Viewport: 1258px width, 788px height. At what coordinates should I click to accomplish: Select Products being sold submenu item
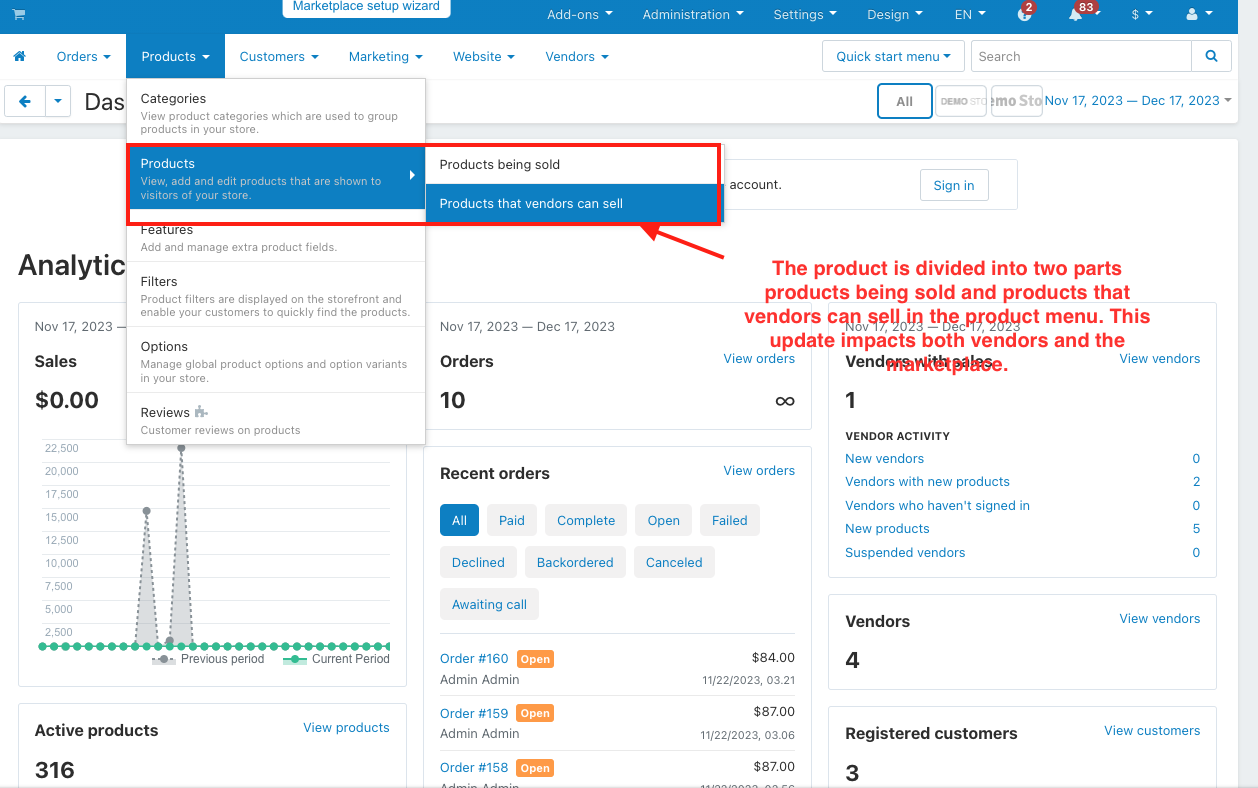571,164
